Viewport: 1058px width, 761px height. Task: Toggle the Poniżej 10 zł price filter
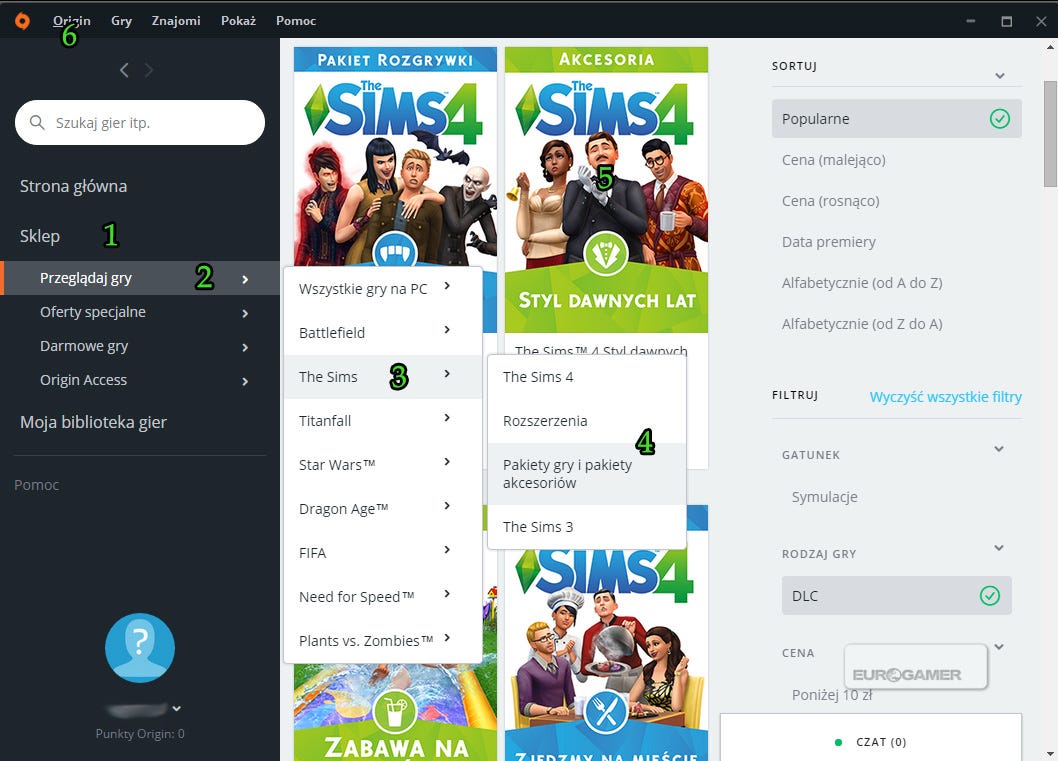point(832,694)
